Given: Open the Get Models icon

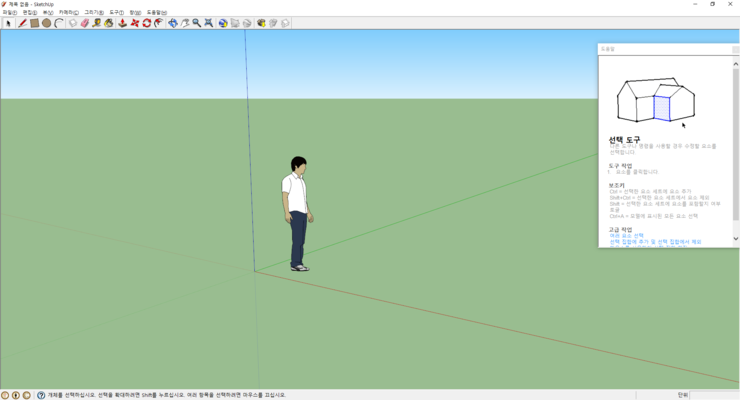Looking at the screenshot, I should tap(261, 23).
